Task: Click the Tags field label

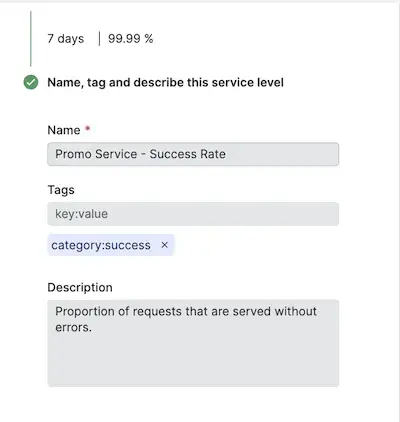Action: [61, 190]
